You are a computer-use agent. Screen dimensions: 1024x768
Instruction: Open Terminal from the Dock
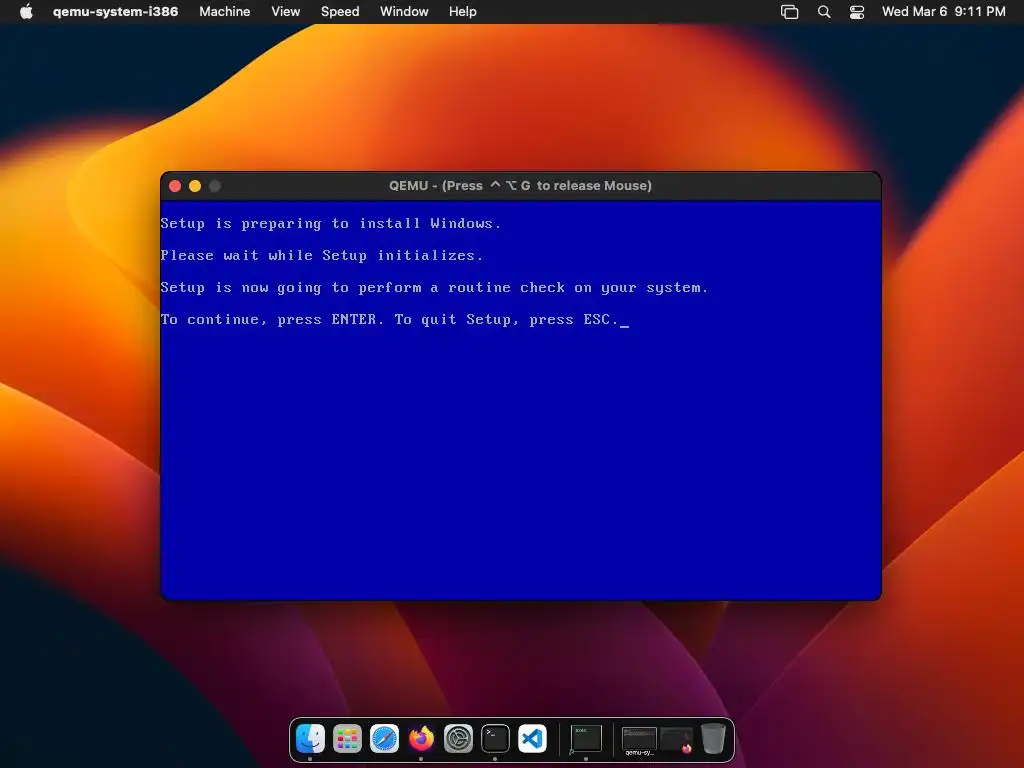495,739
